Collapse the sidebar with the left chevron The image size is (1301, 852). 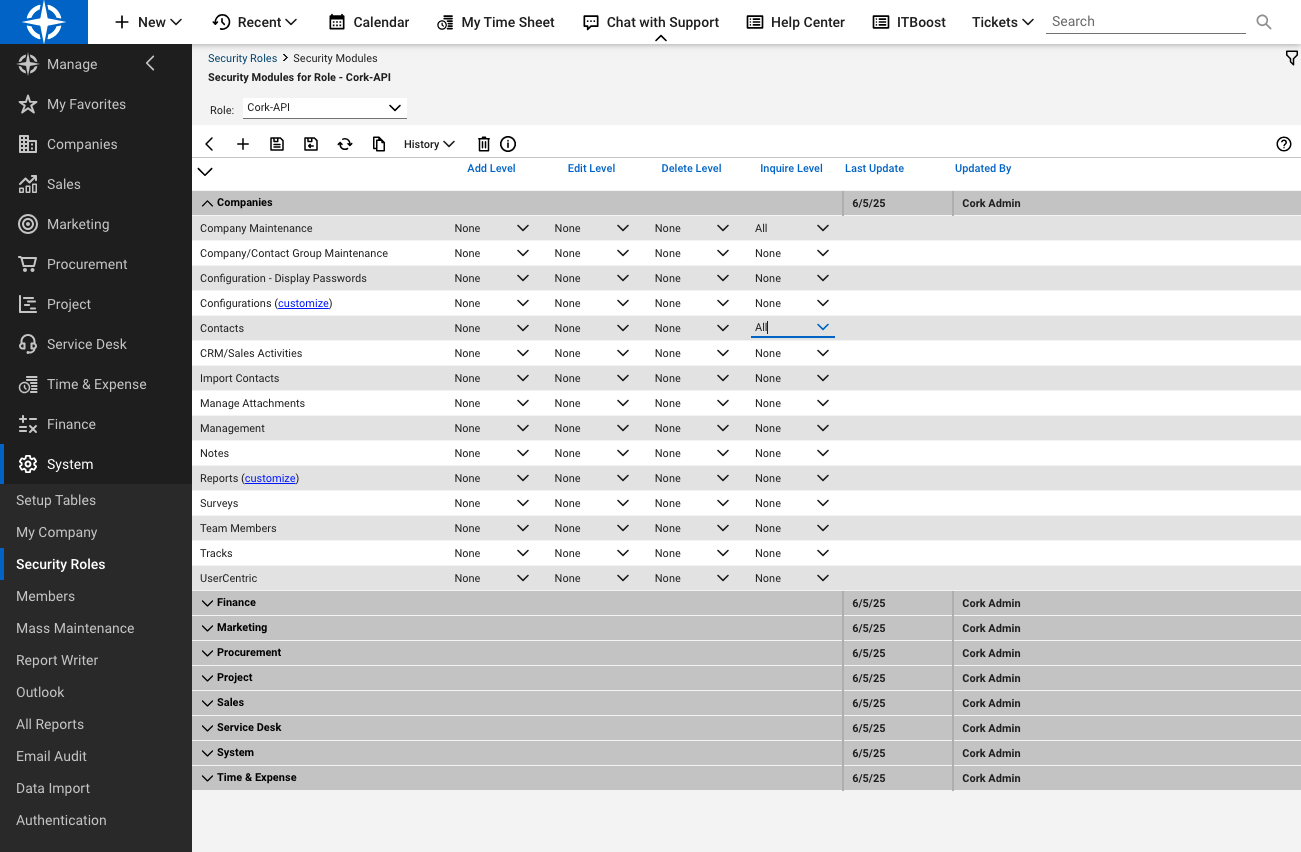click(x=151, y=64)
